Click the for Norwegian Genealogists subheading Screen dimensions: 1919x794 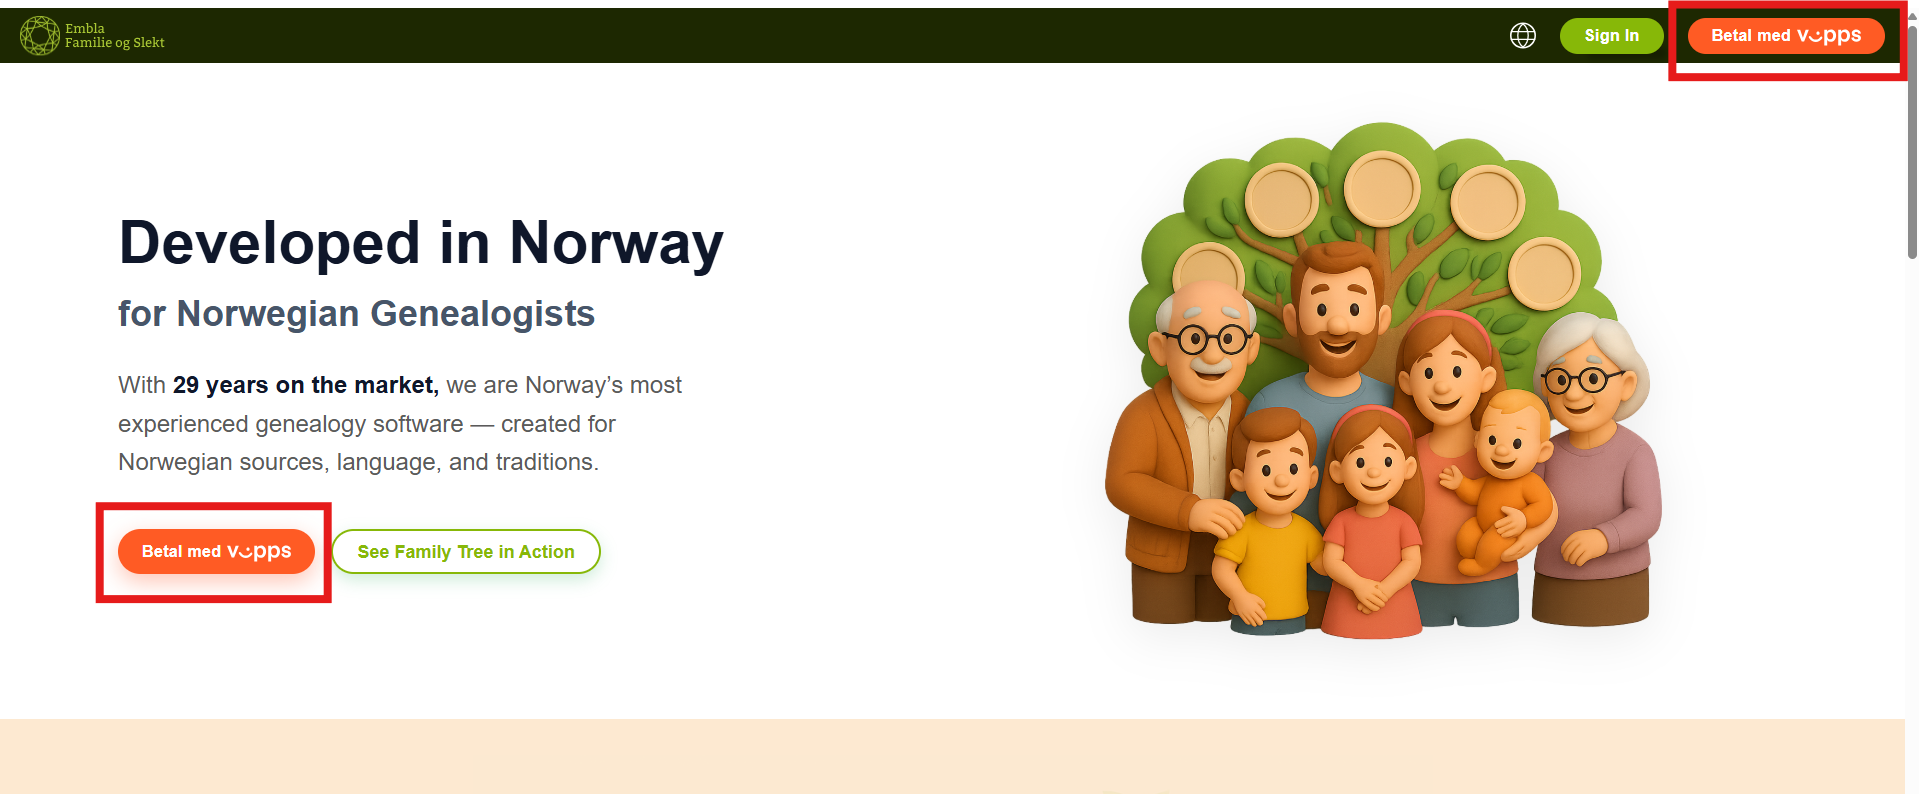click(356, 314)
